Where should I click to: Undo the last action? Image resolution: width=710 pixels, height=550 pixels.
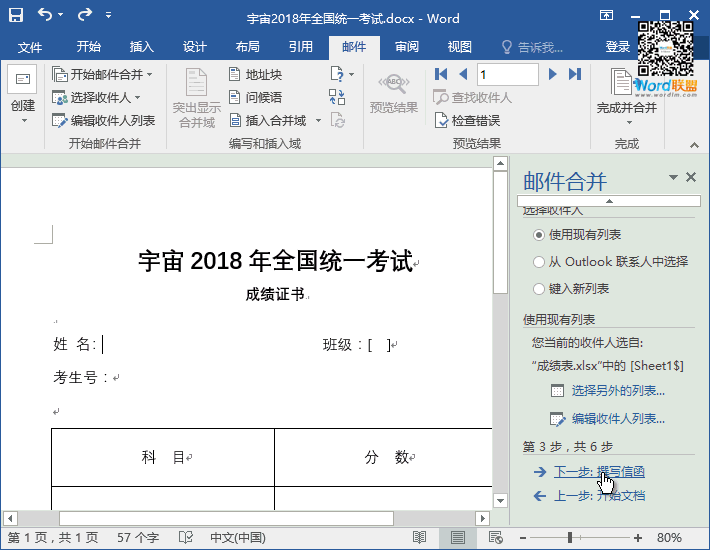pyautogui.click(x=45, y=15)
